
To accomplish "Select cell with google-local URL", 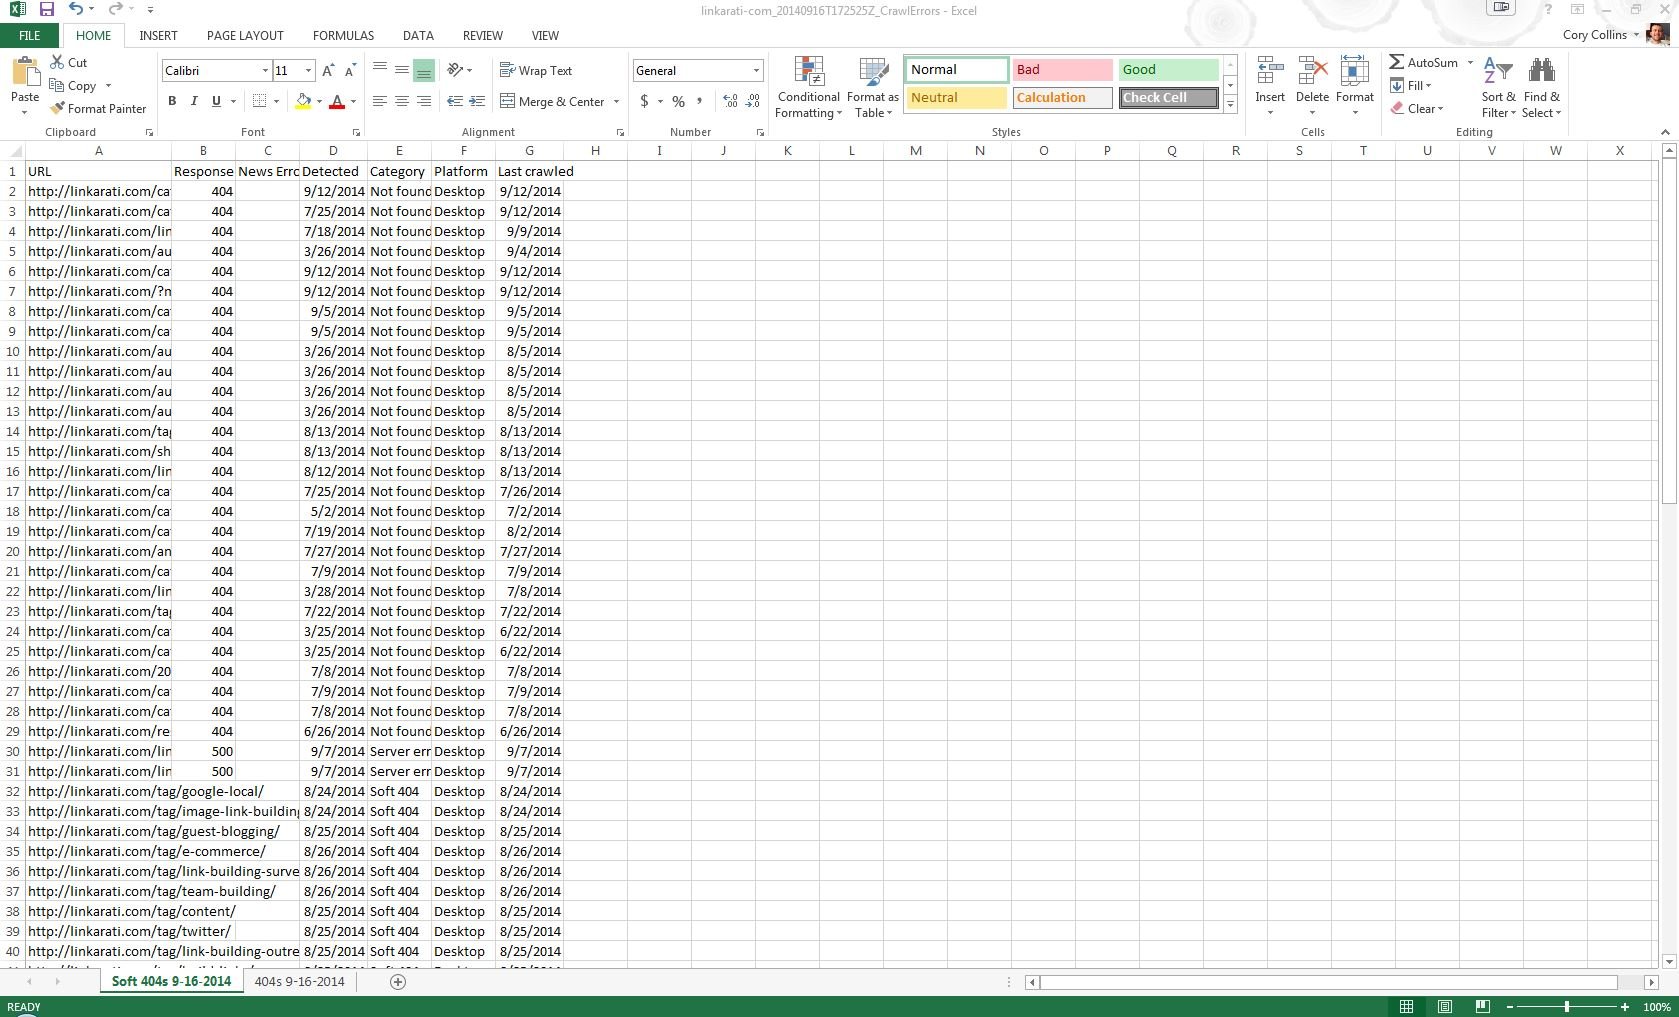I will [99, 791].
